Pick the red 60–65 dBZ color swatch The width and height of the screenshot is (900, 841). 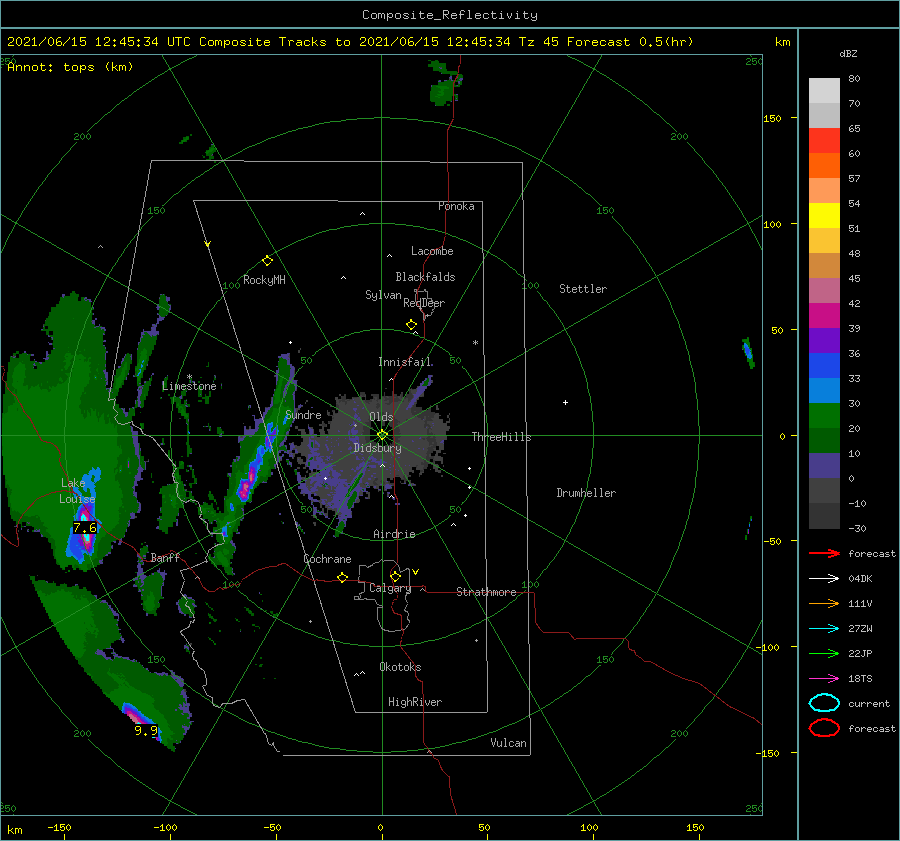[824, 141]
